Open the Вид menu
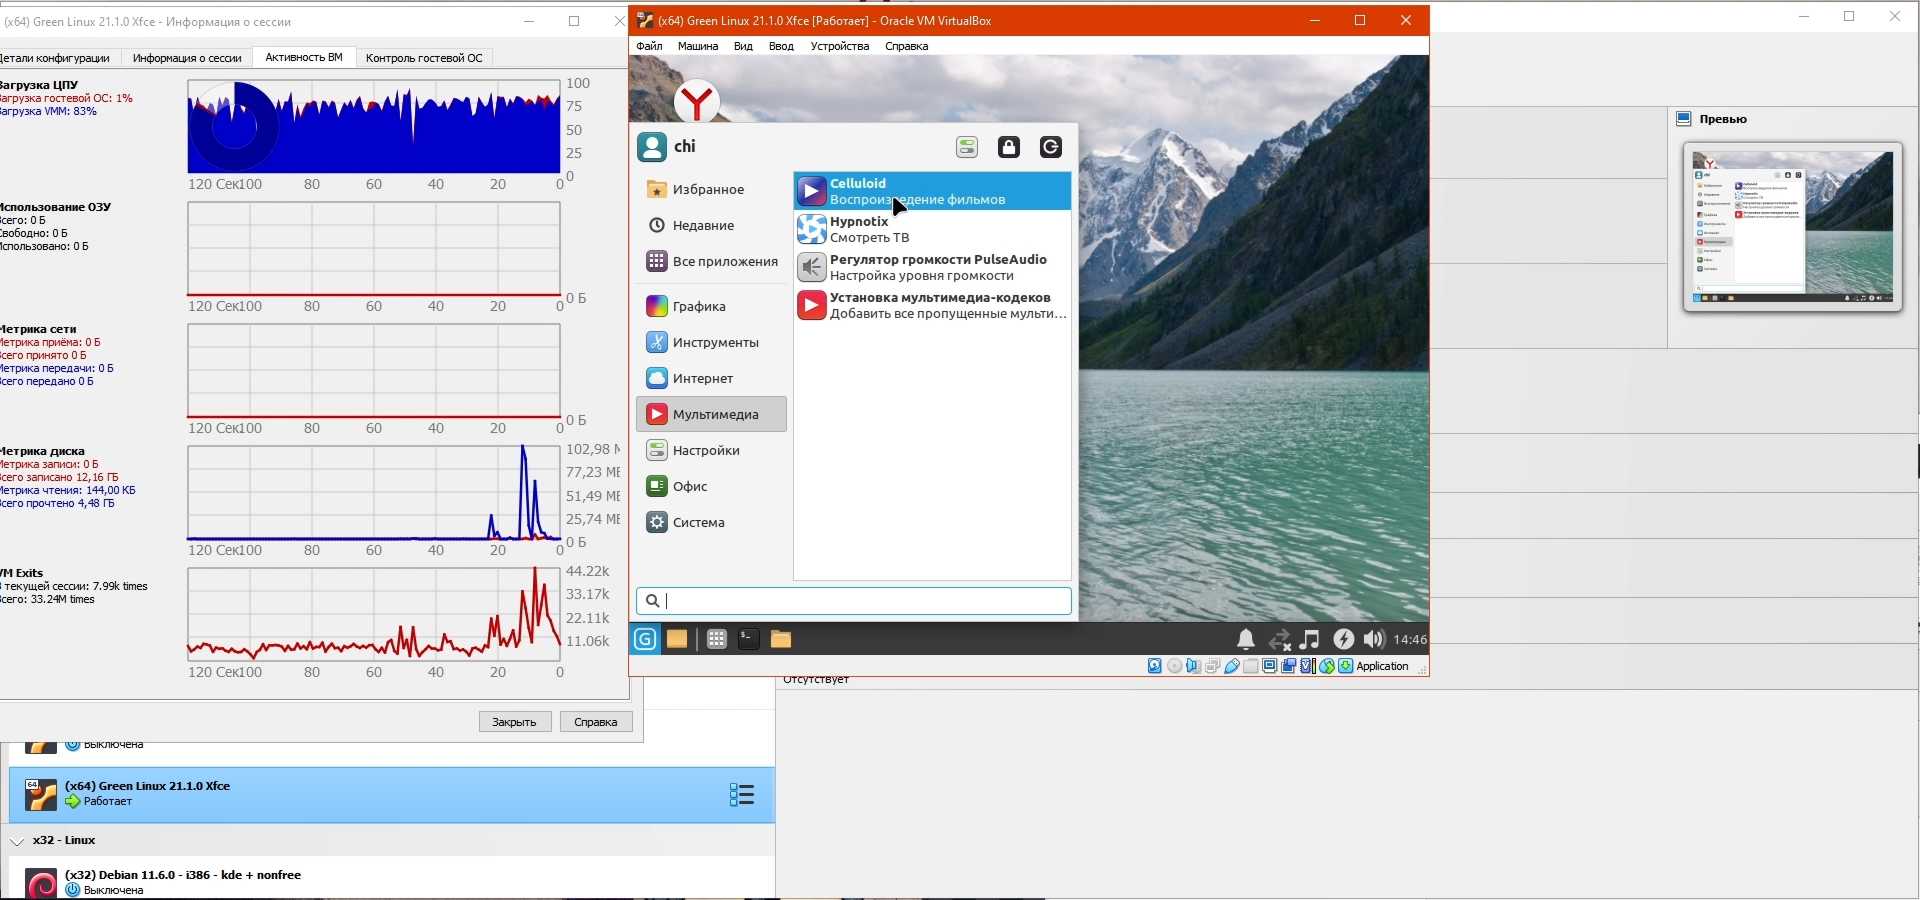This screenshot has height=900, width=1920. pos(743,46)
